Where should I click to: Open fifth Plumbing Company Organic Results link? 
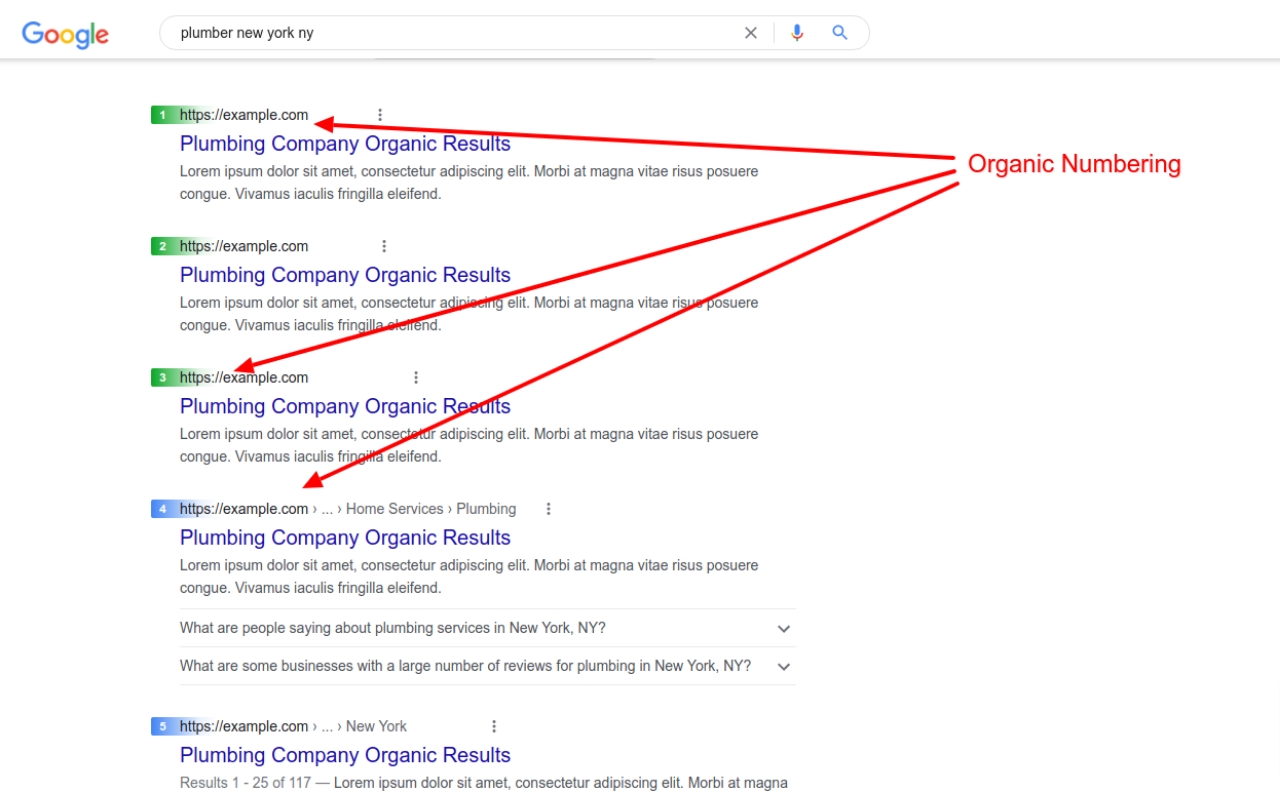(x=345, y=756)
